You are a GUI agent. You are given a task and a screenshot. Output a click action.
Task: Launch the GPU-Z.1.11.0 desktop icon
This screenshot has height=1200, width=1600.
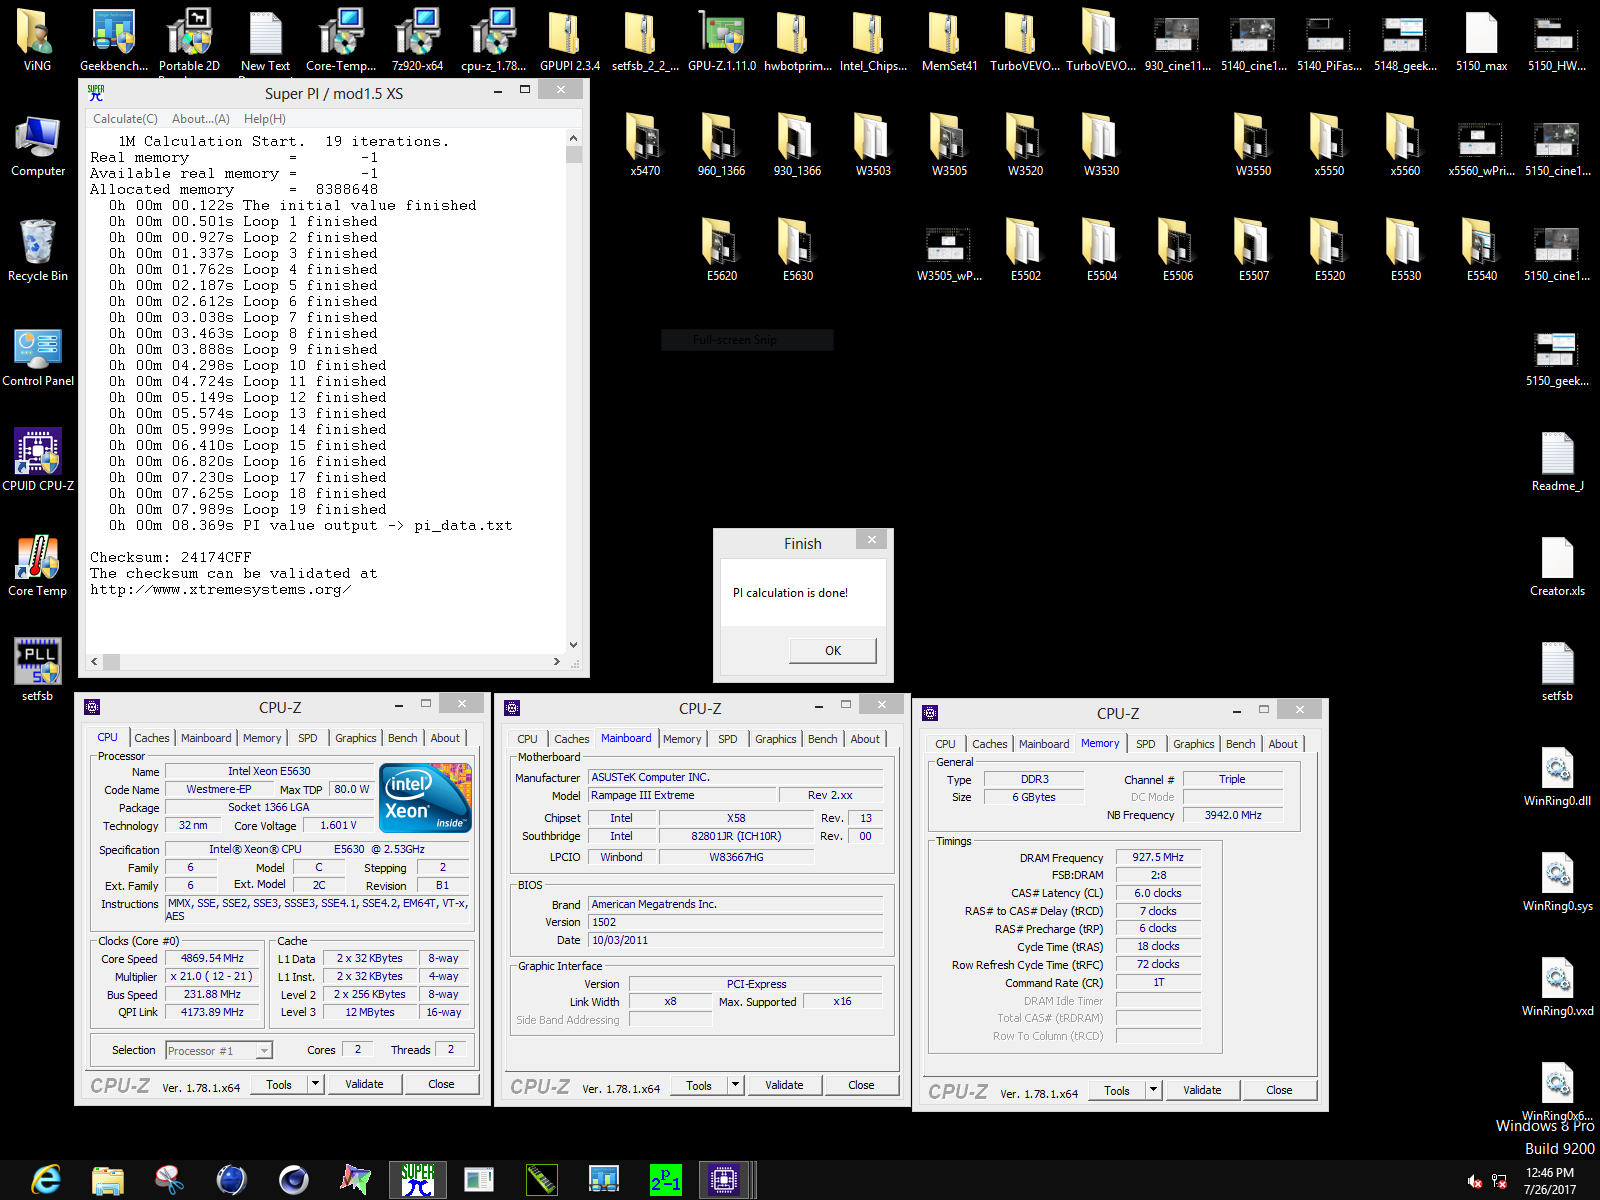point(721,40)
